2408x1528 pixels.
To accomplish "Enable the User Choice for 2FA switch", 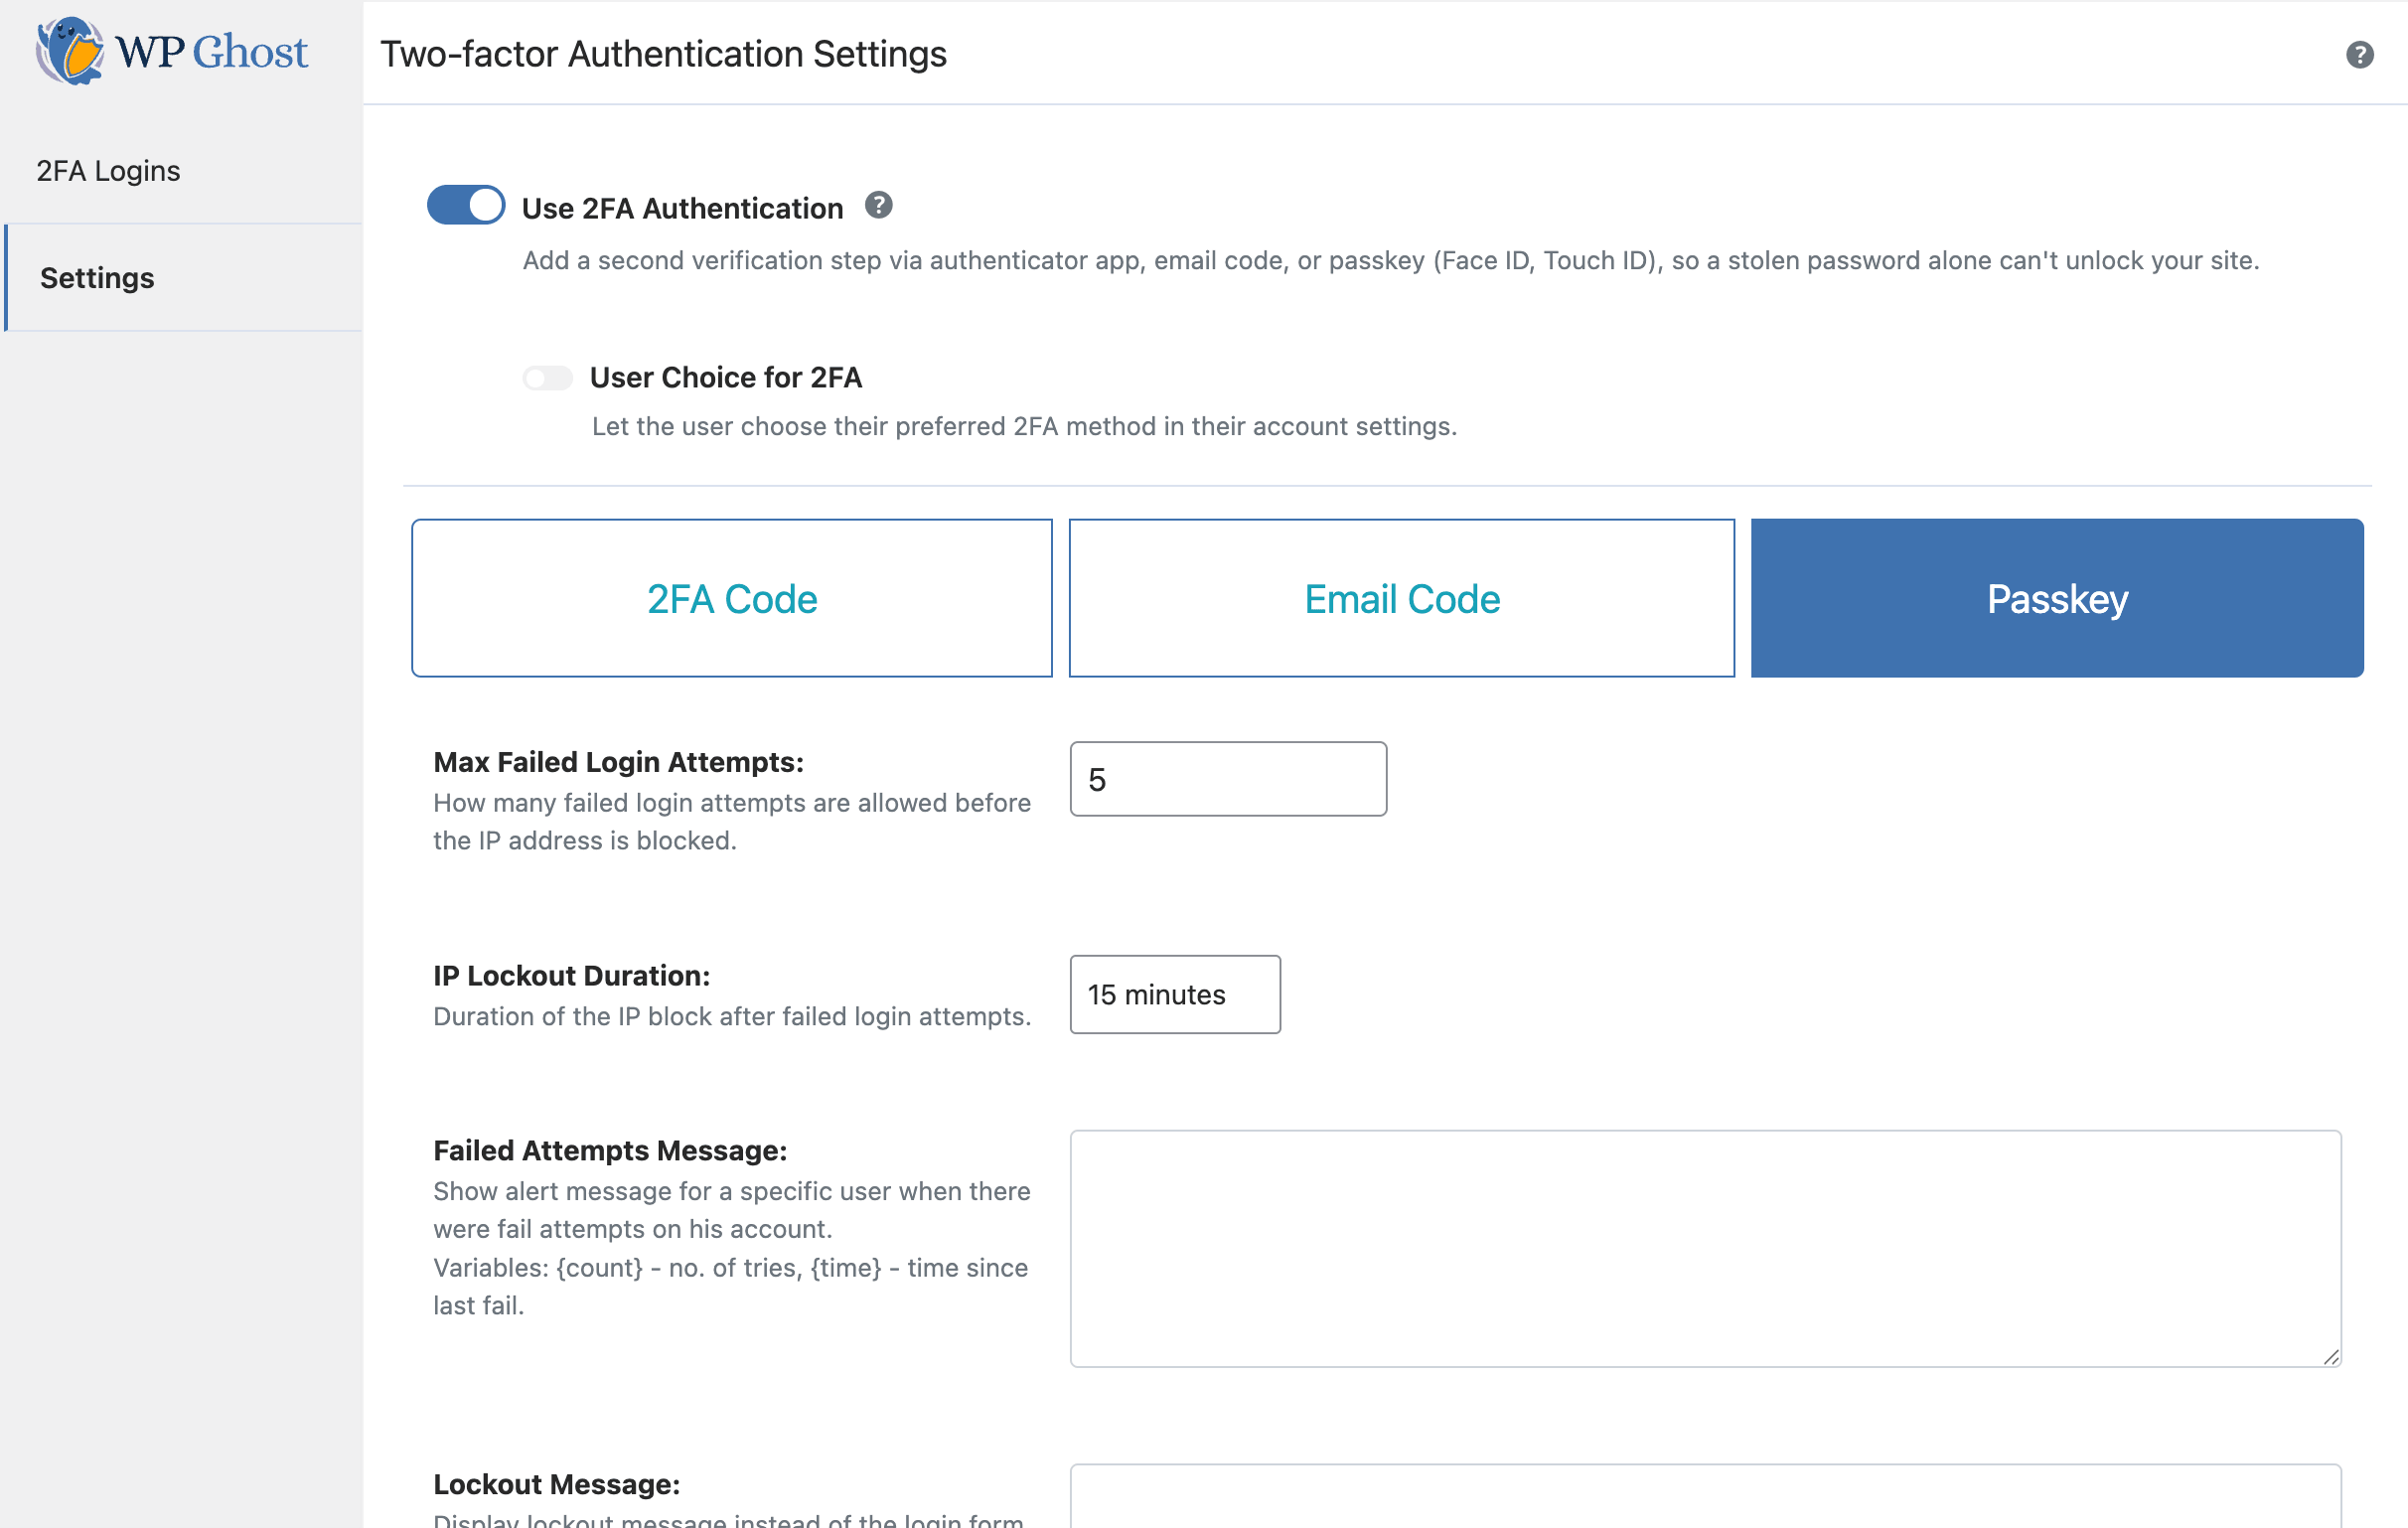I will 547,378.
